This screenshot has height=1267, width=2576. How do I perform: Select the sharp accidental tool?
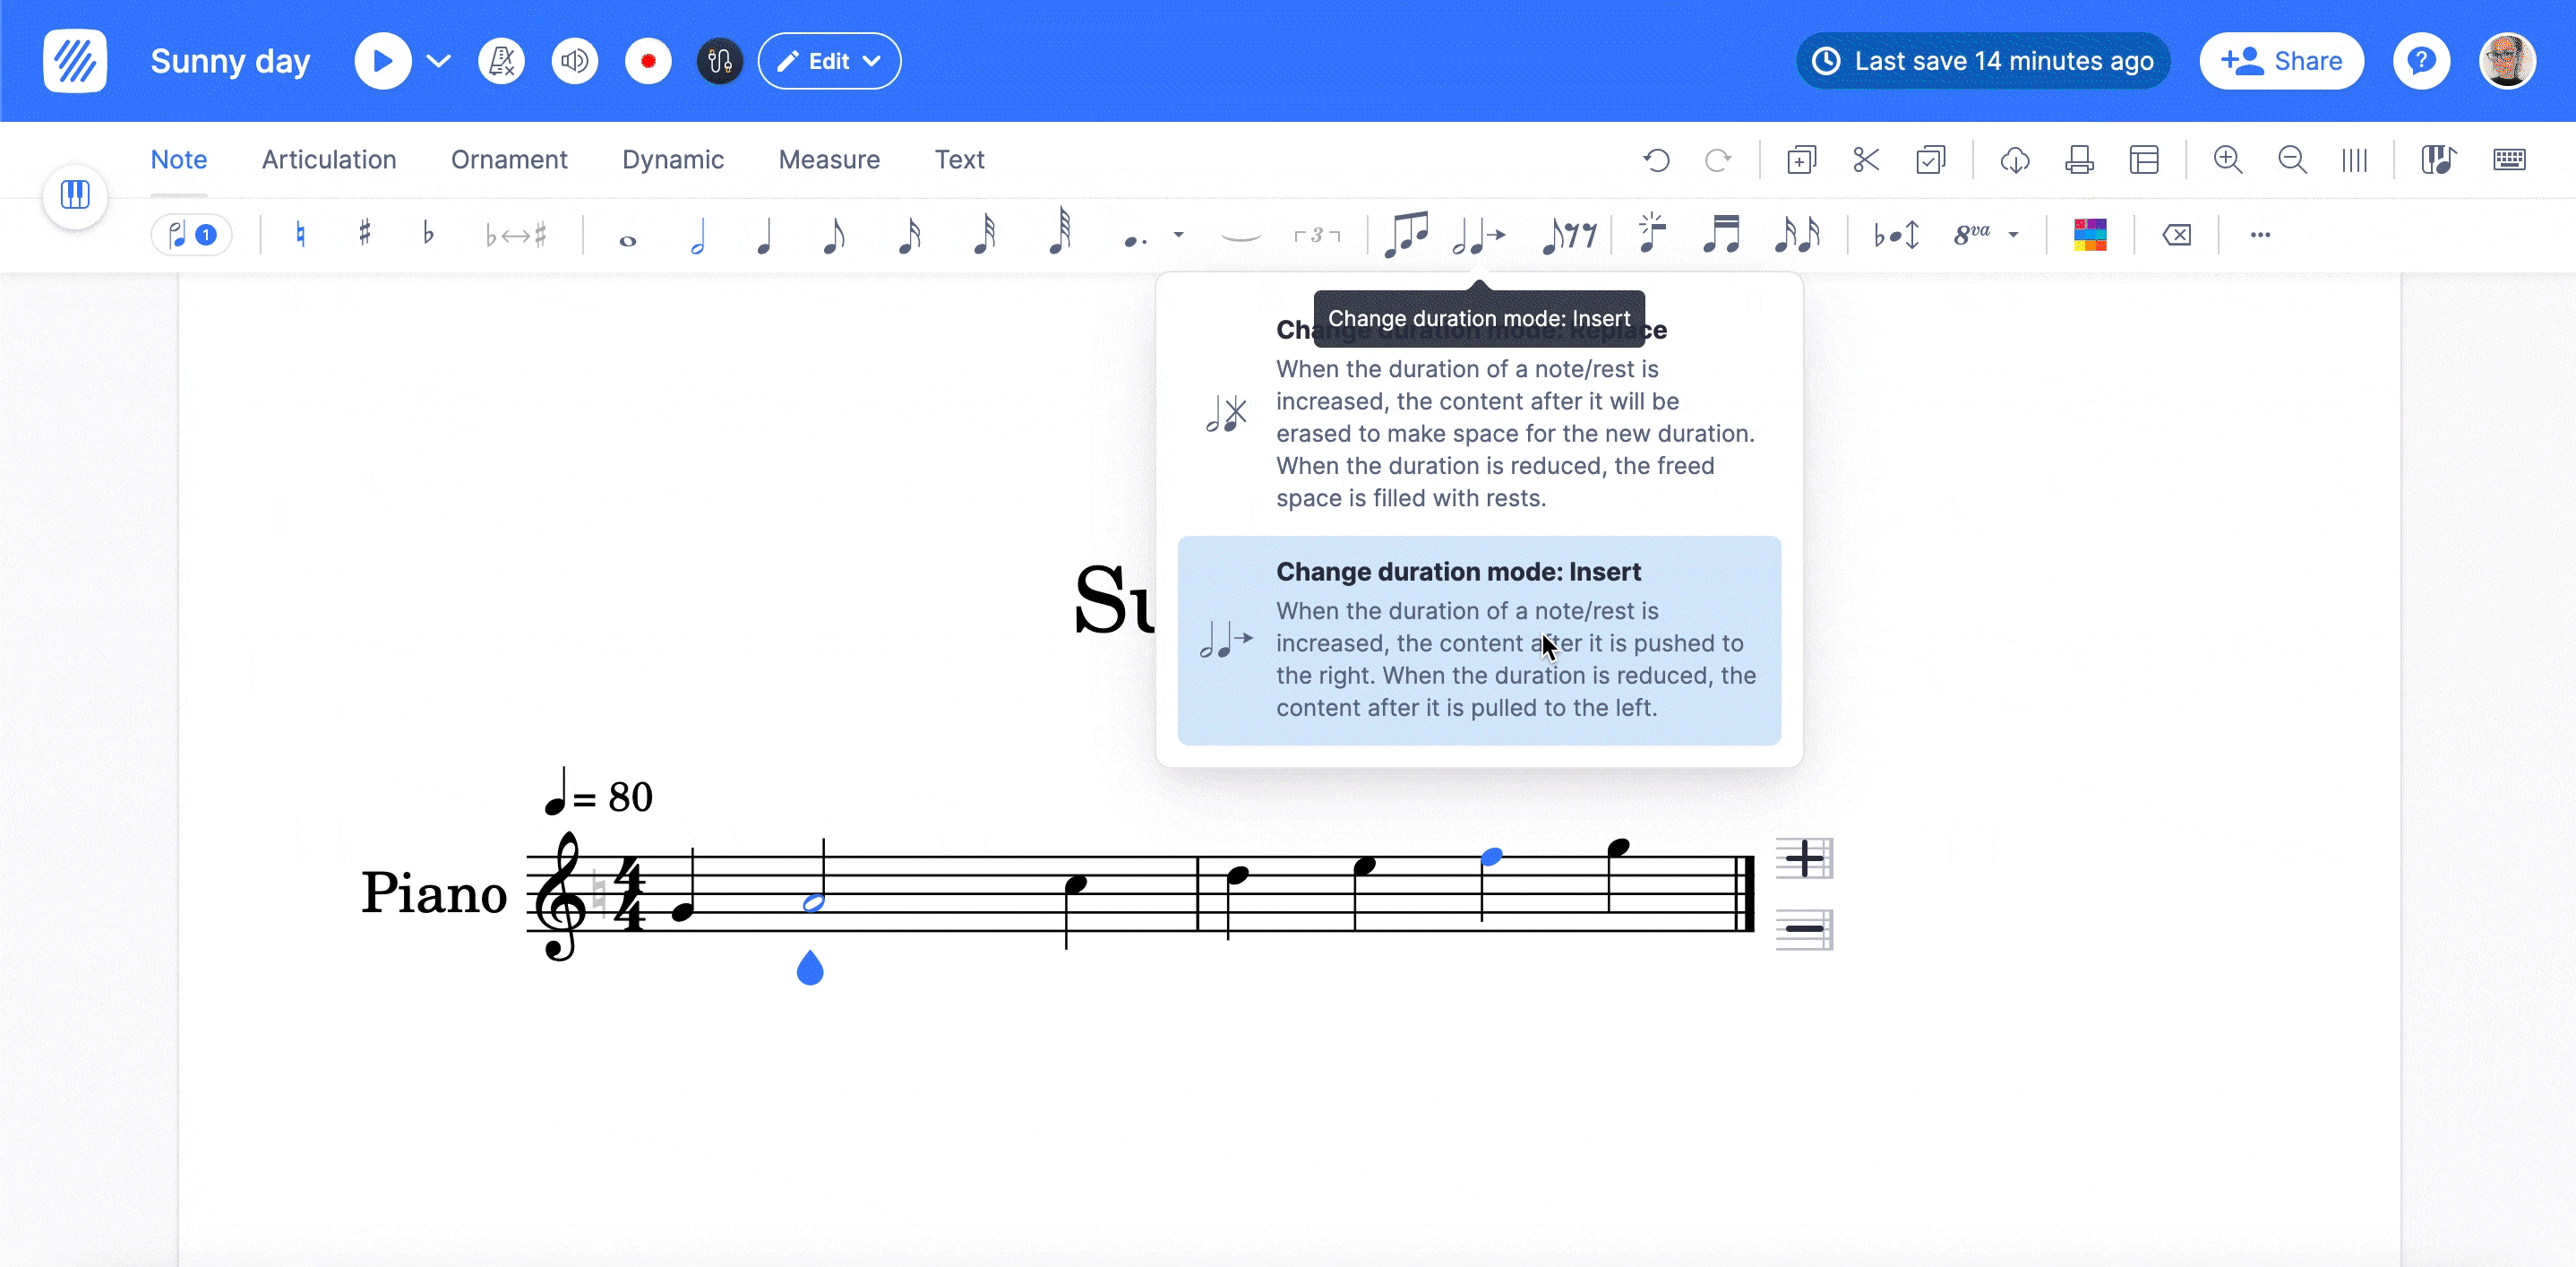tap(365, 235)
